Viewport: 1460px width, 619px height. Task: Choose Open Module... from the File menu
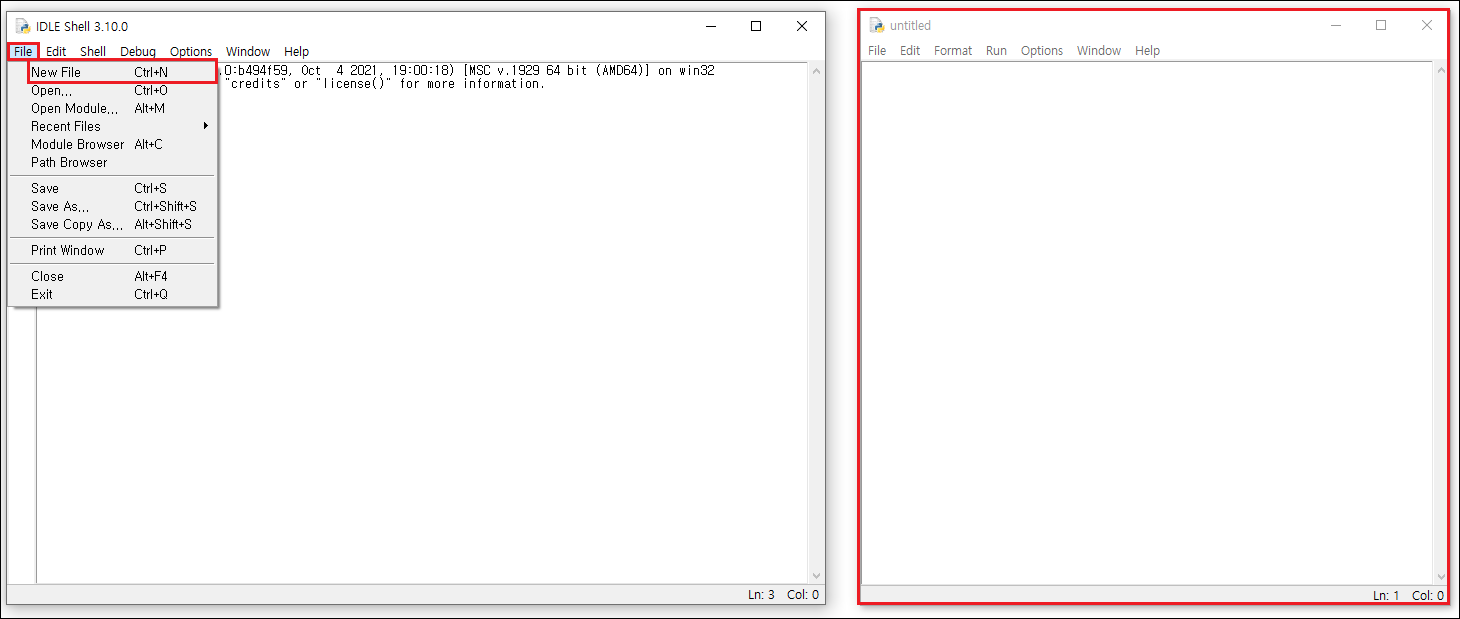113,108
